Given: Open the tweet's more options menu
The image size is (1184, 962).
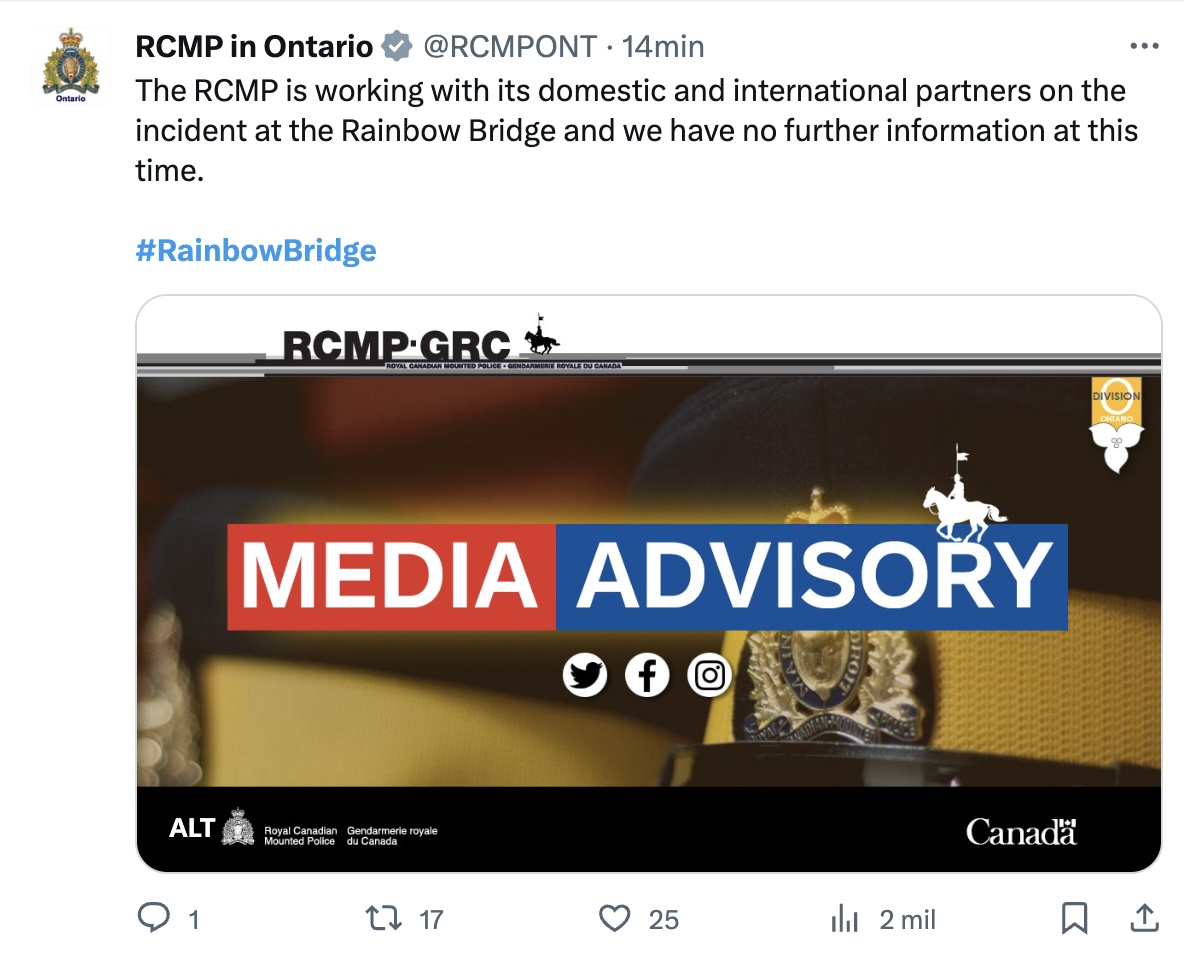Looking at the screenshot, I should 1143,46.
